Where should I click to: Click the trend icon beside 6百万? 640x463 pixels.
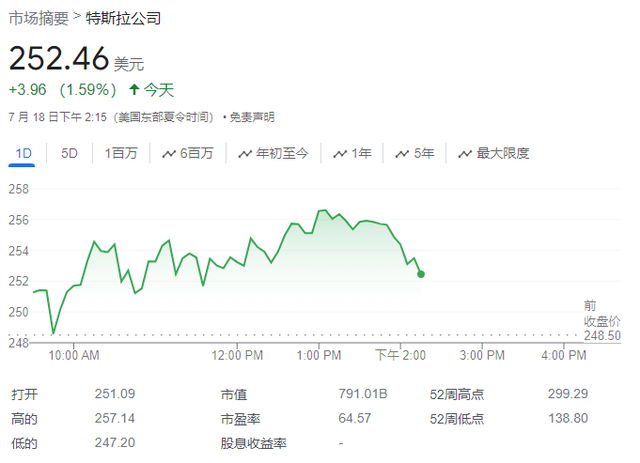coord(169,154)
